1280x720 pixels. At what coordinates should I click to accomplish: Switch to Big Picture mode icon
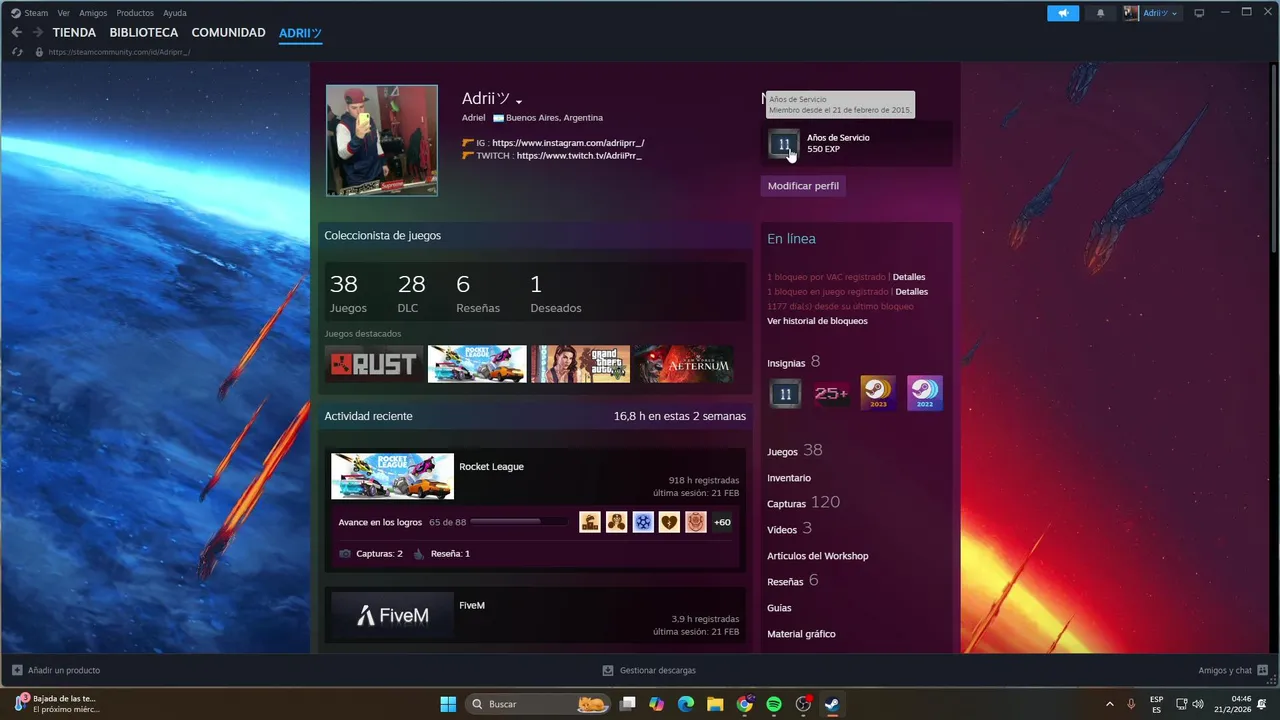coord(1199,13)
